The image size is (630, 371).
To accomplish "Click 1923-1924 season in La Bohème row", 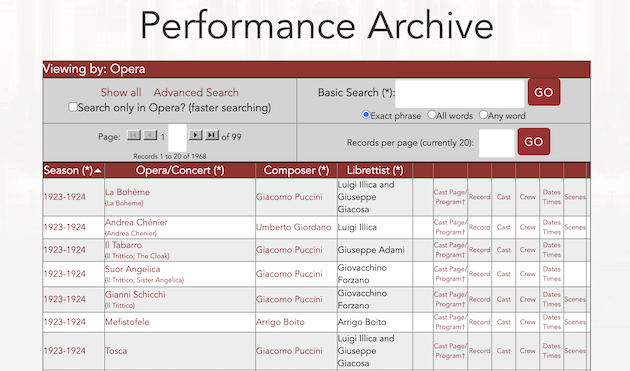I will [65, 197].
